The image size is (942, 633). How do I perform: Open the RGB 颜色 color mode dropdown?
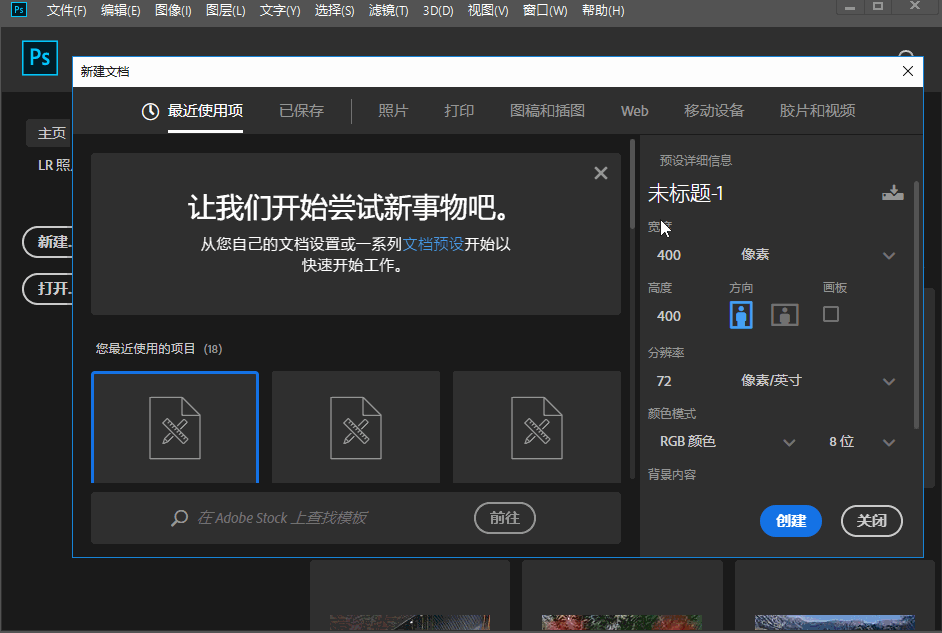(789, 442)
